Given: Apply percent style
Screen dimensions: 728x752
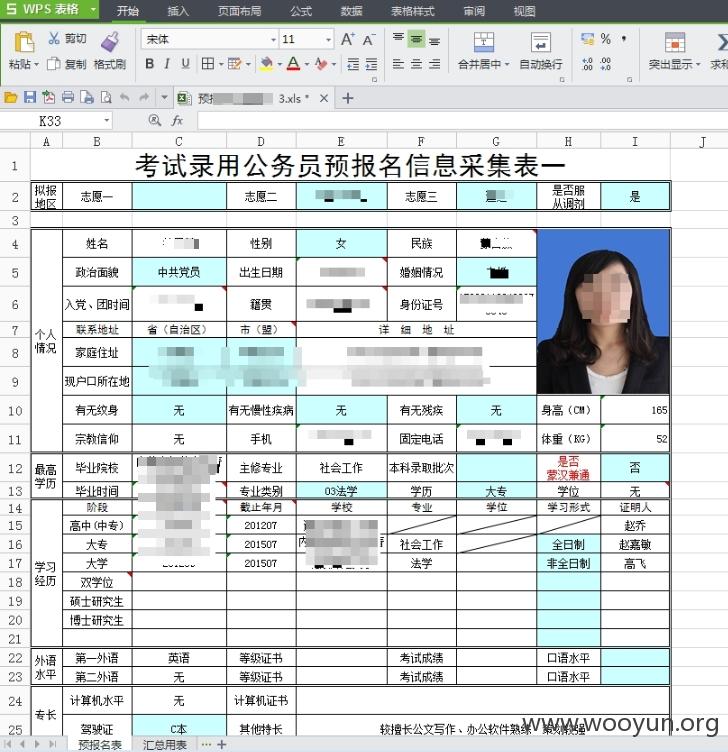Looking at the screenshot, I should coord(606,39).
